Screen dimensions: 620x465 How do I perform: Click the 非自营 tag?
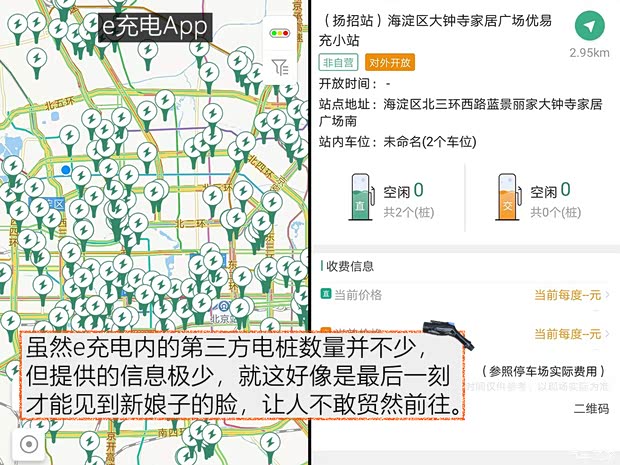[x=338, y=62]
